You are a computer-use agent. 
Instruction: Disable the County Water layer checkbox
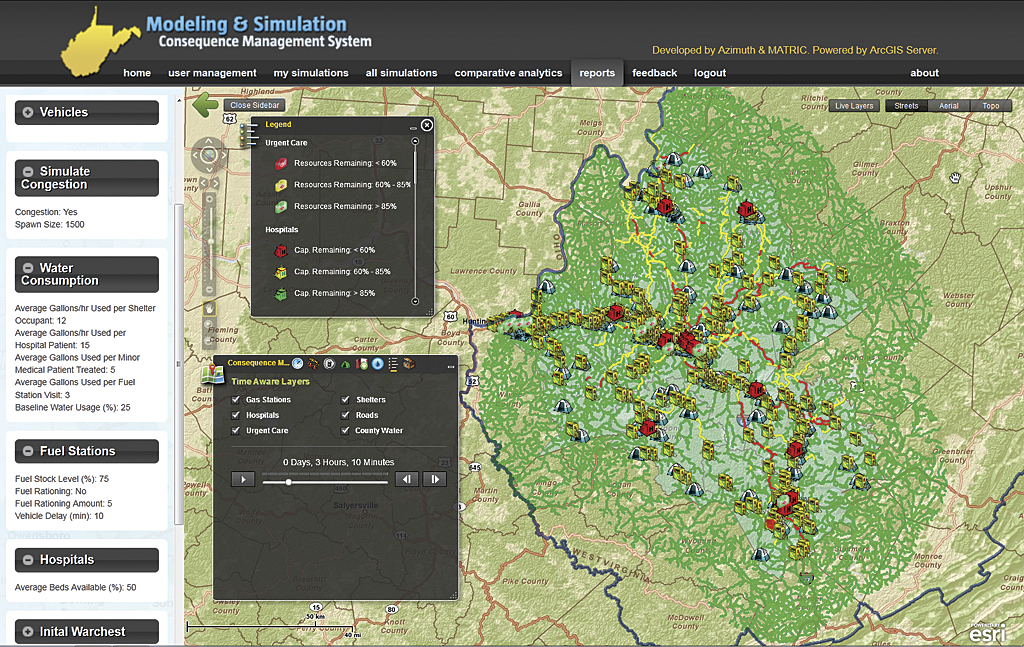click(x=346, y=430)
